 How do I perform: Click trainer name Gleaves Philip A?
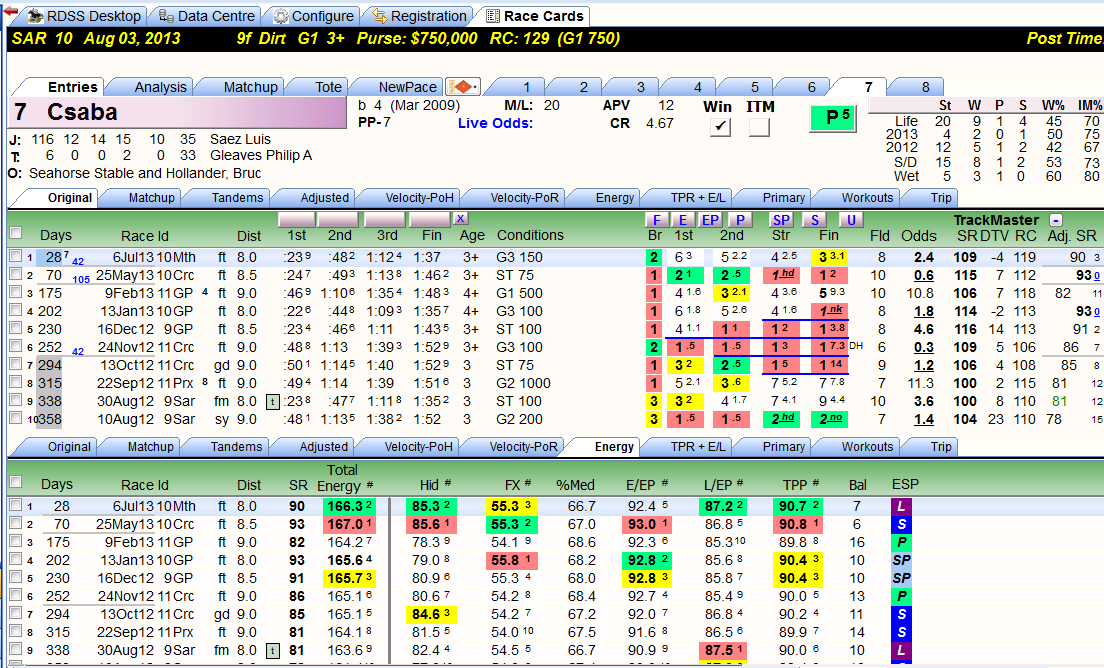[x=261, y=156]
